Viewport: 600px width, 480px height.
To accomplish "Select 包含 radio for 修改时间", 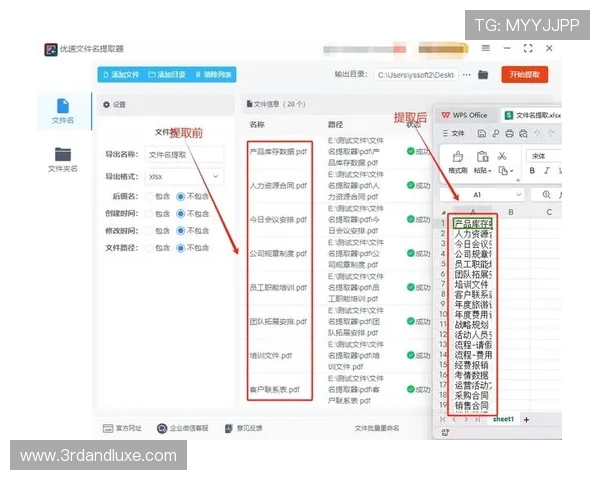I will (149, 230).
